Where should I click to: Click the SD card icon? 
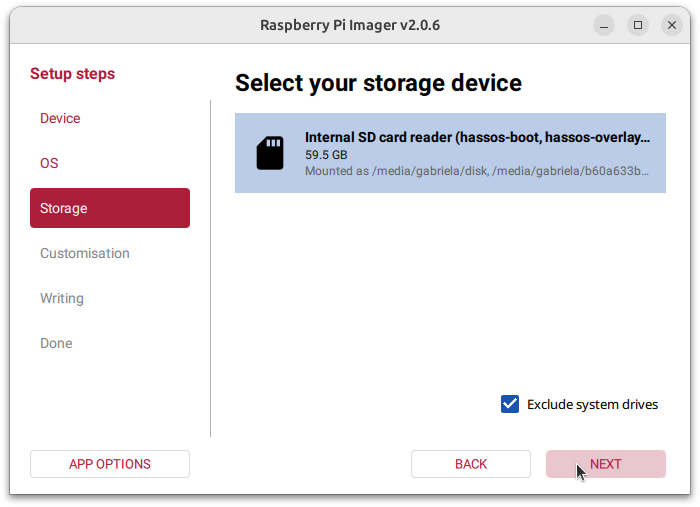[270, 153]
